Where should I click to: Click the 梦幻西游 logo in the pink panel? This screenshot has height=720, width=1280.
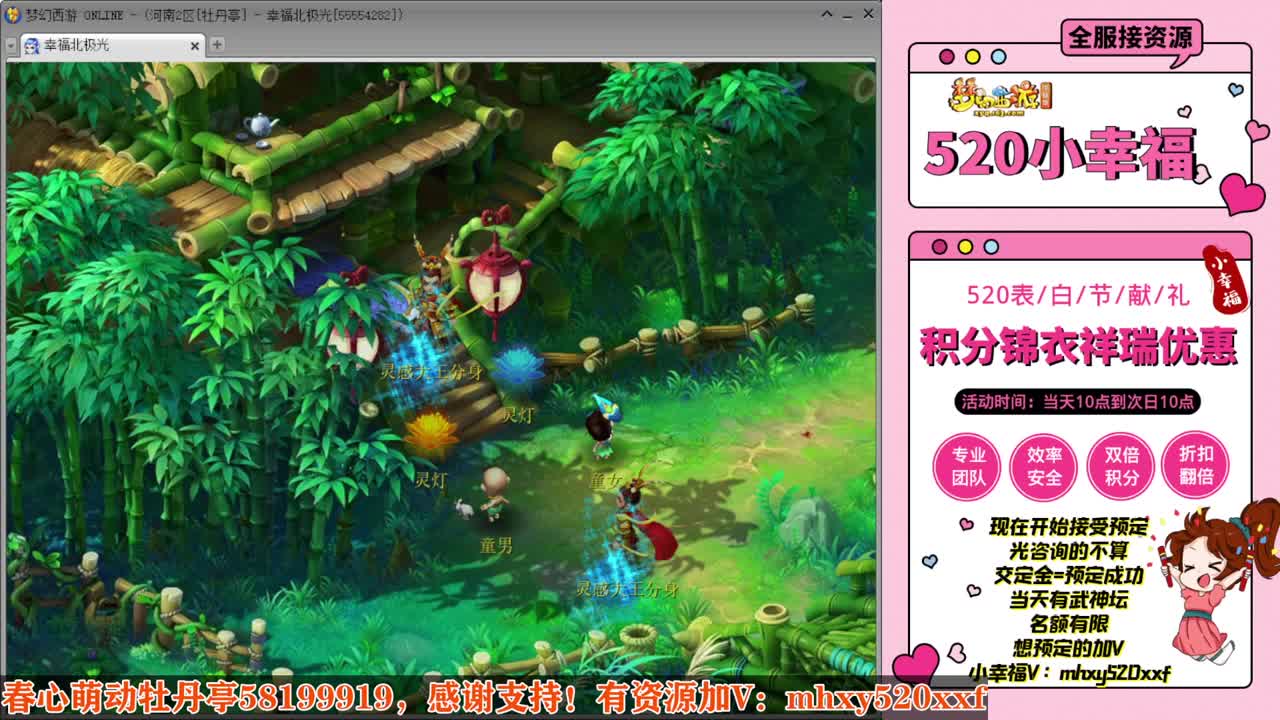point(999,100)
